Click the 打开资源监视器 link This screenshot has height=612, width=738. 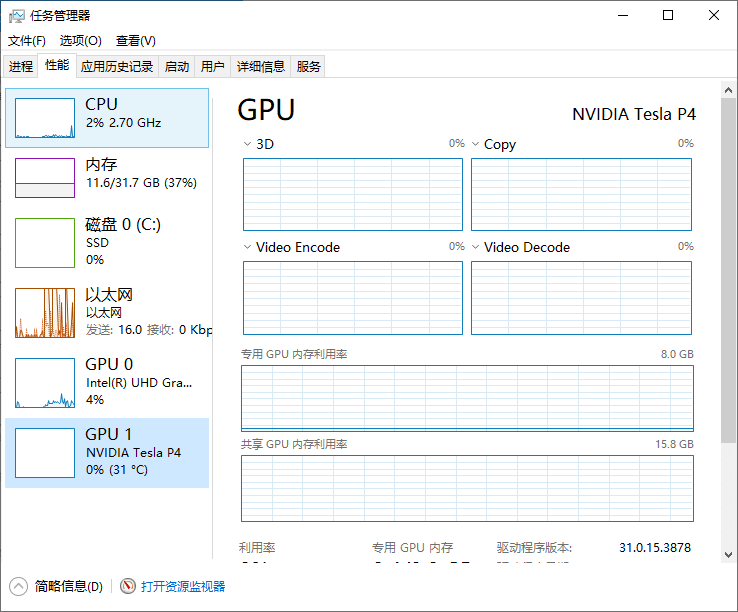(183, 586)
